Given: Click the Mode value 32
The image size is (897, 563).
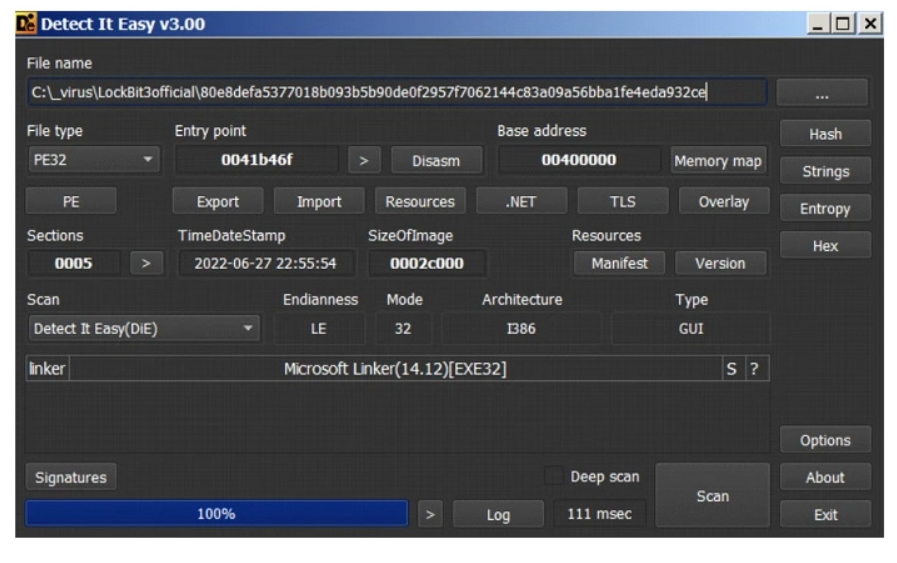Looking at the screenshot, I should pyautogui.click(x=403, y=328).
